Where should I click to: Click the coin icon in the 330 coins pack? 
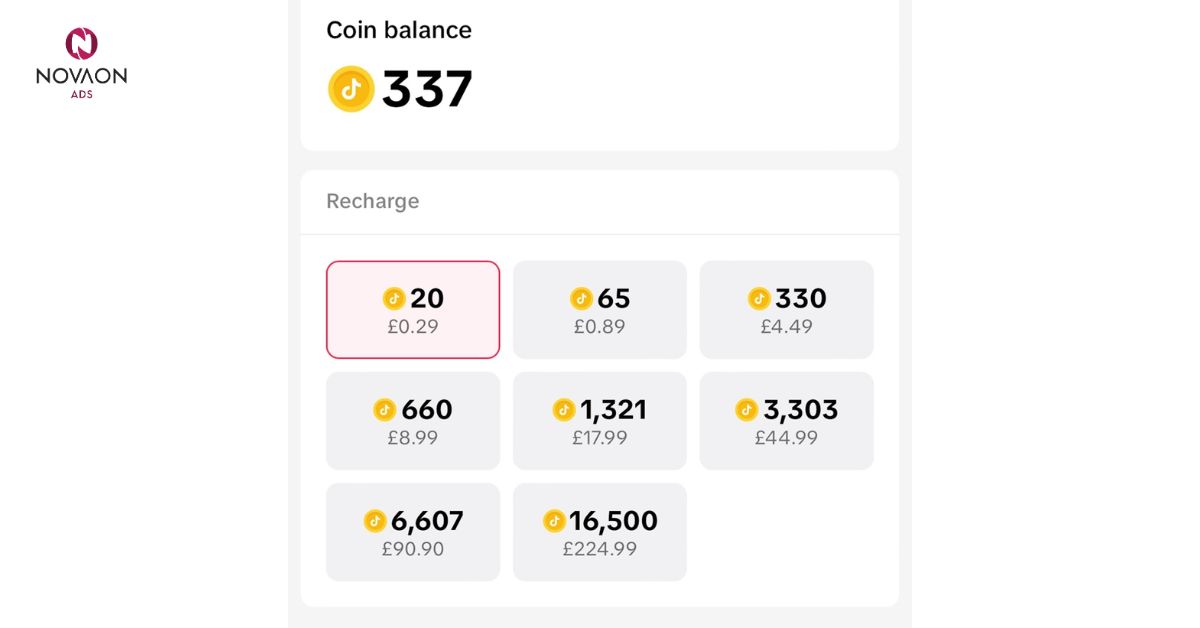click(x=759, y=298)
